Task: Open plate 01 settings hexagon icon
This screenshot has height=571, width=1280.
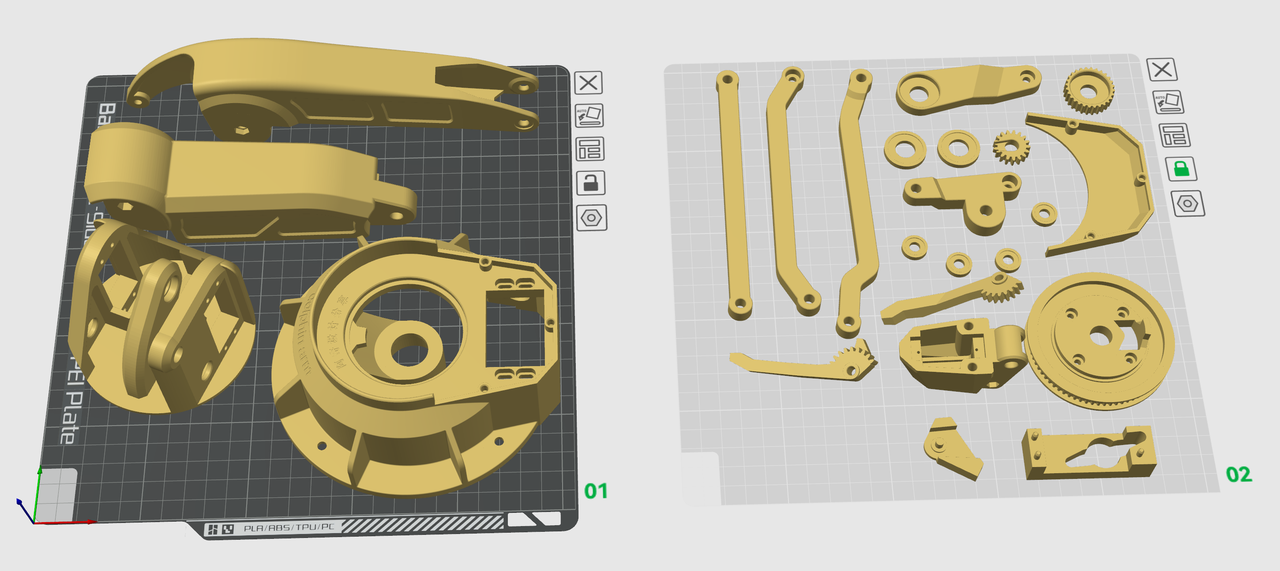Action: click(x=591, y=217)
